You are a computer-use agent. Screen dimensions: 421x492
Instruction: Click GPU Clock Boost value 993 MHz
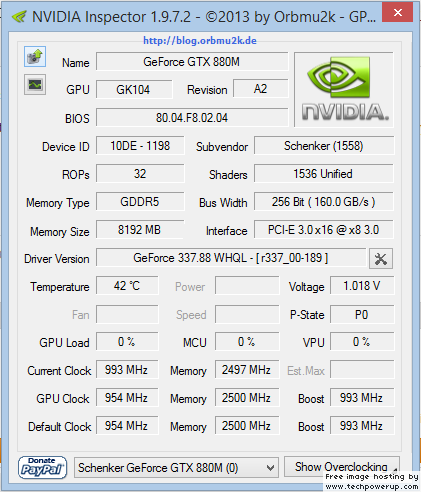pos(362,398)
